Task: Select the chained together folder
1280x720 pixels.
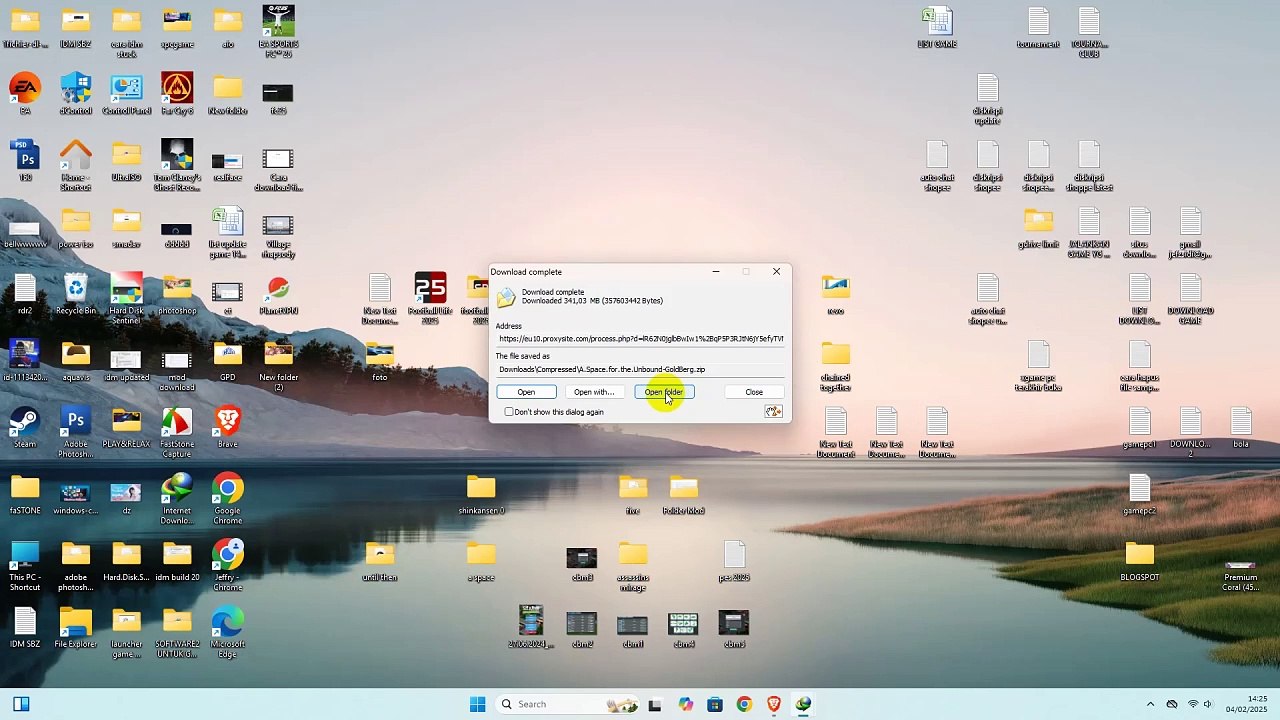Action: (836, 365)
